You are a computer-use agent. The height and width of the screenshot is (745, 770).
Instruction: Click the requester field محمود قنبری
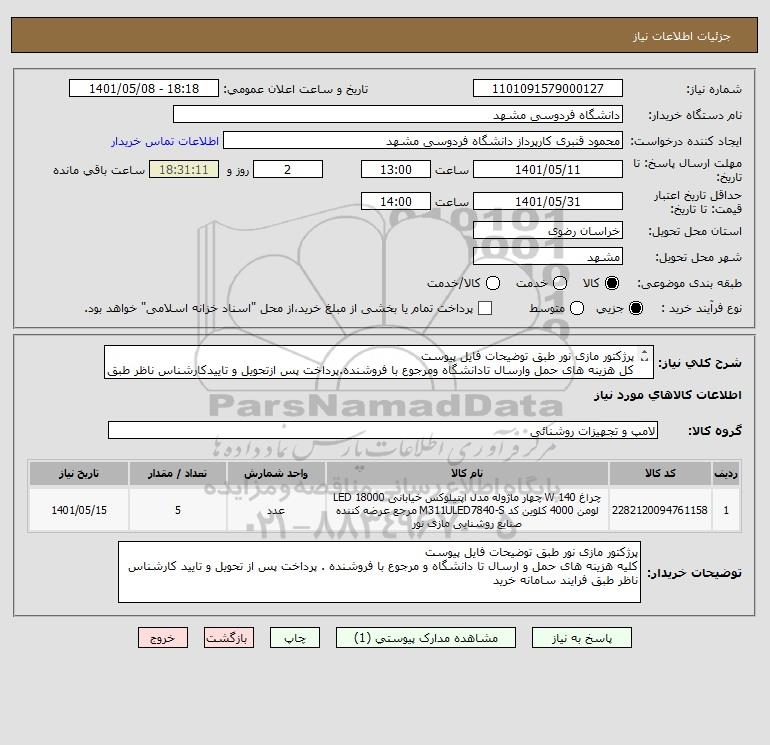[x=423, y=141]
